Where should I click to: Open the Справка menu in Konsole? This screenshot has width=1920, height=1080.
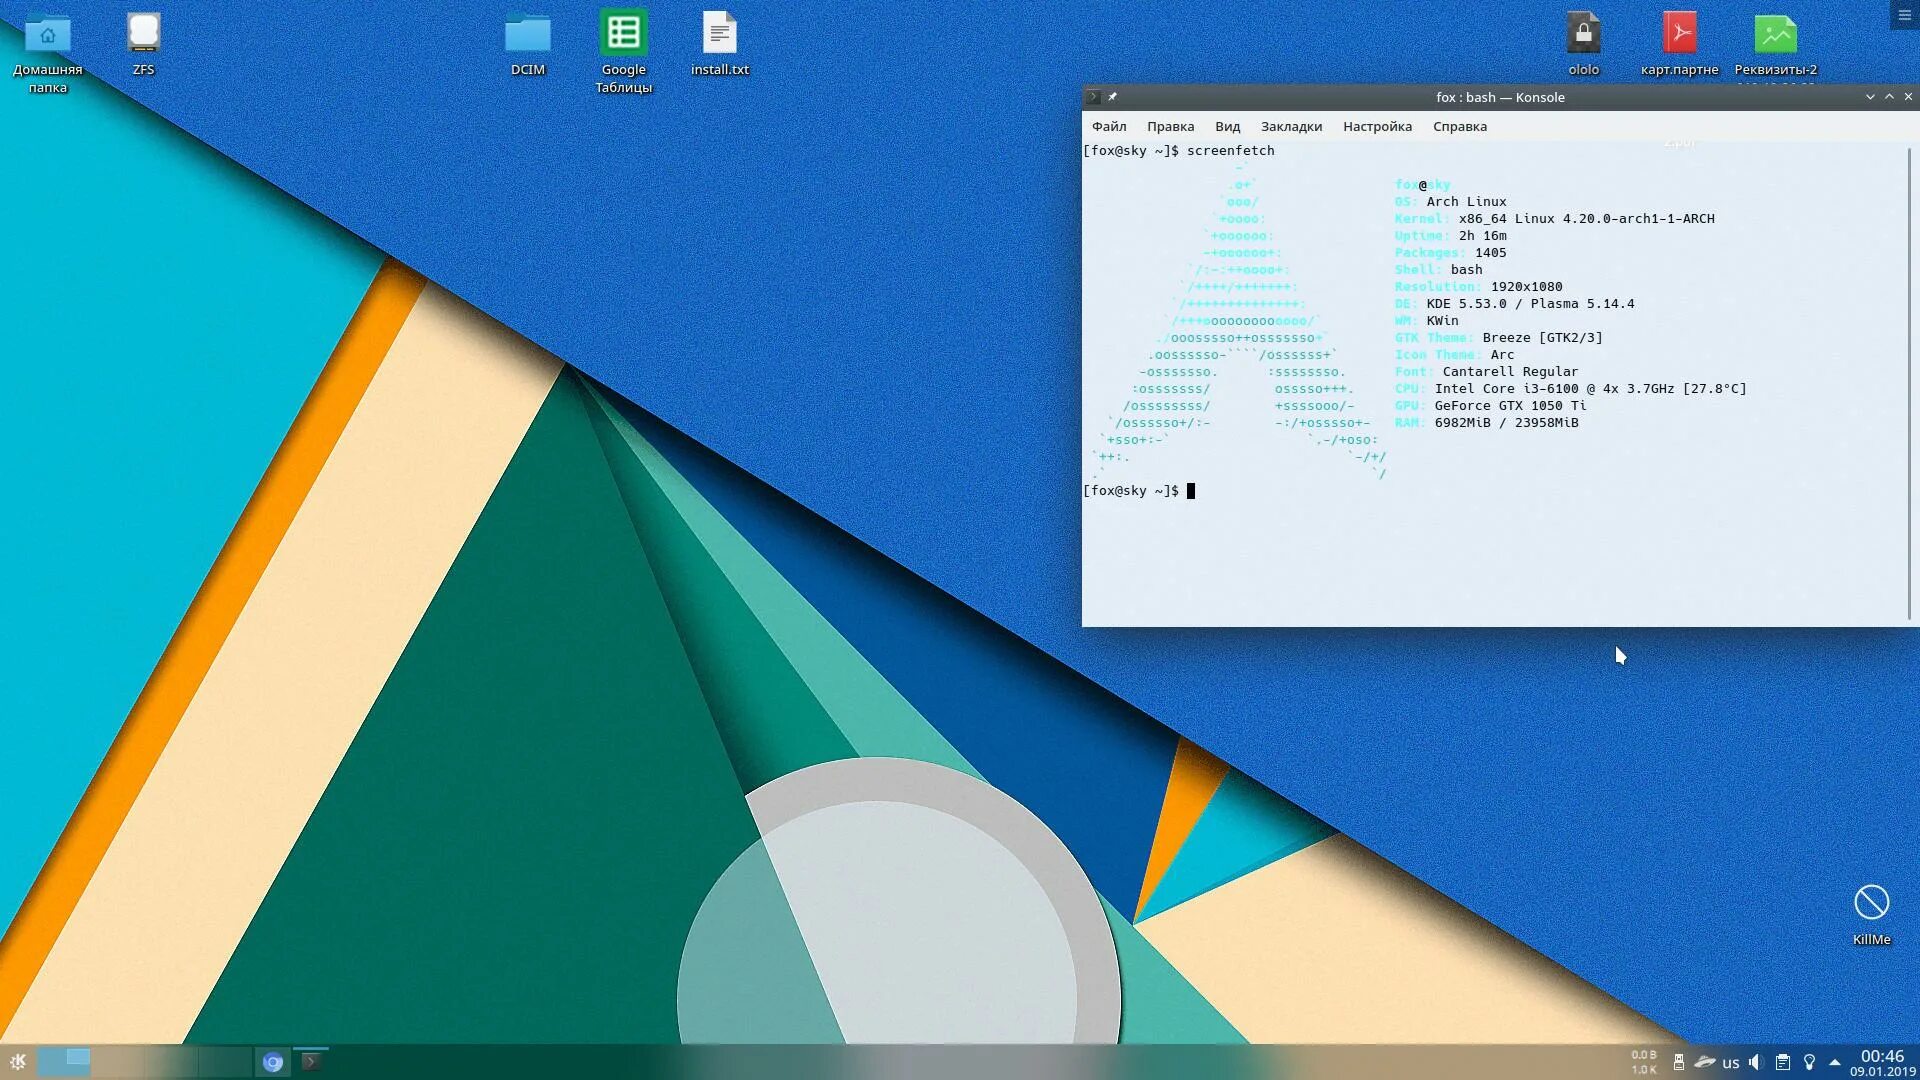1459,126
